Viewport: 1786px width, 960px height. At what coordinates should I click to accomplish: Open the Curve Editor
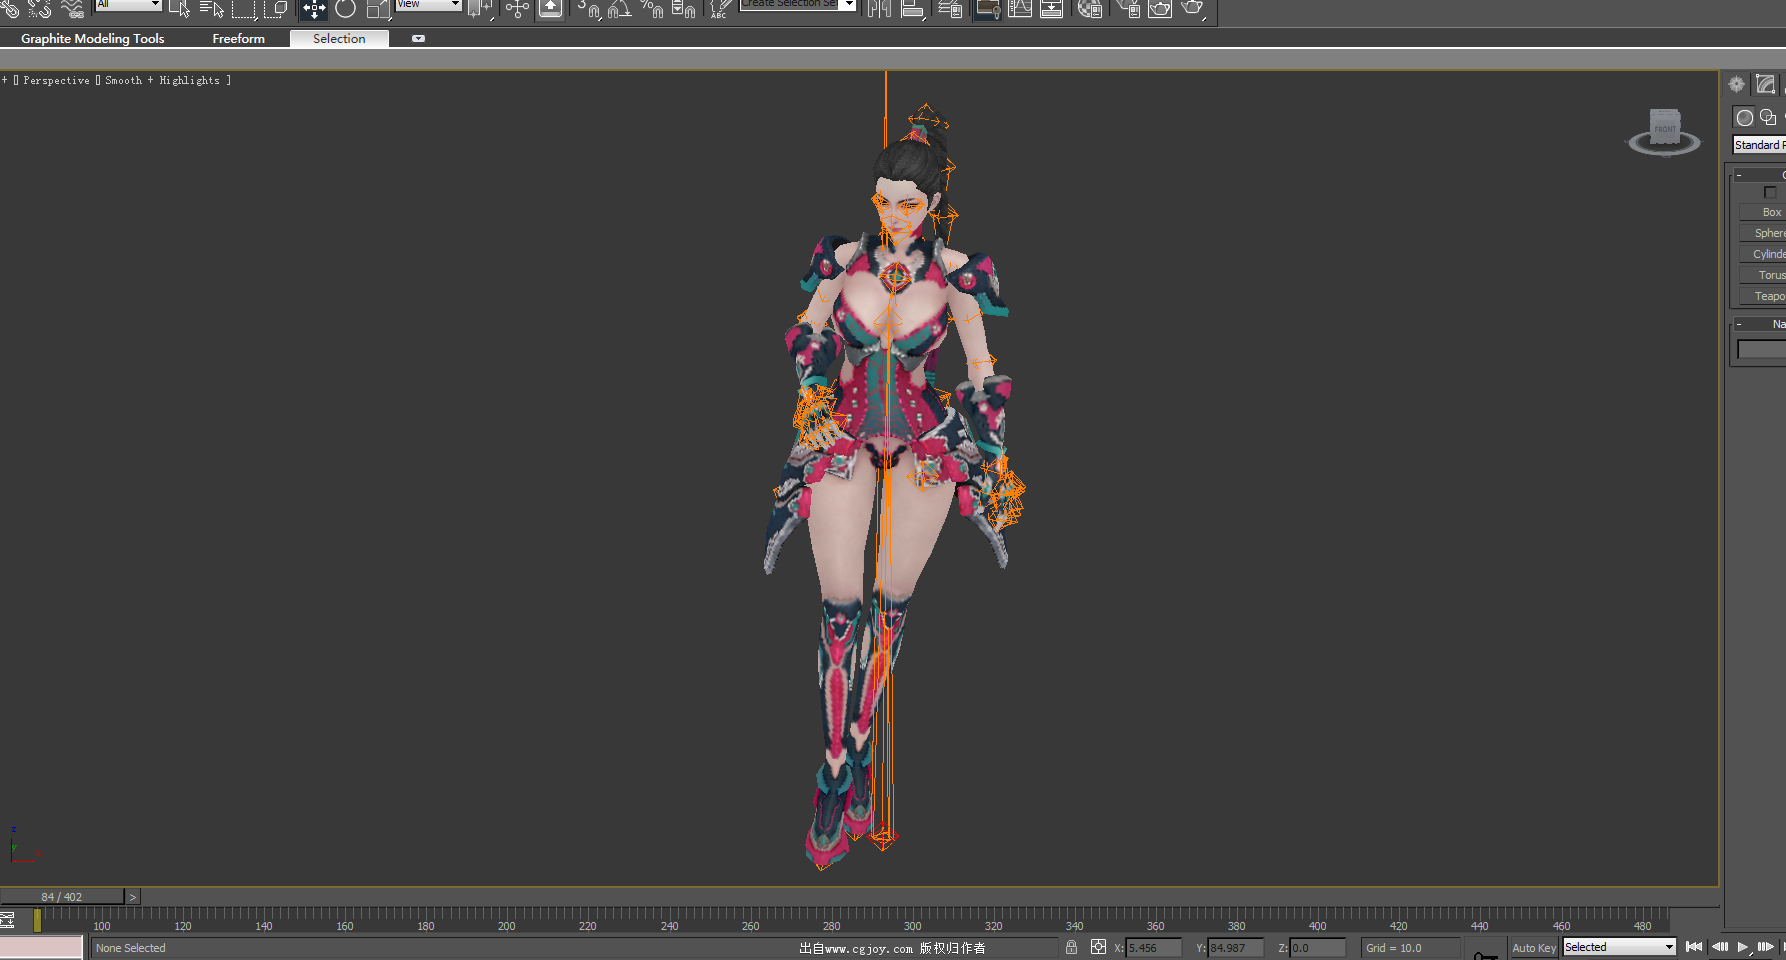click(x=1020, y=9)
